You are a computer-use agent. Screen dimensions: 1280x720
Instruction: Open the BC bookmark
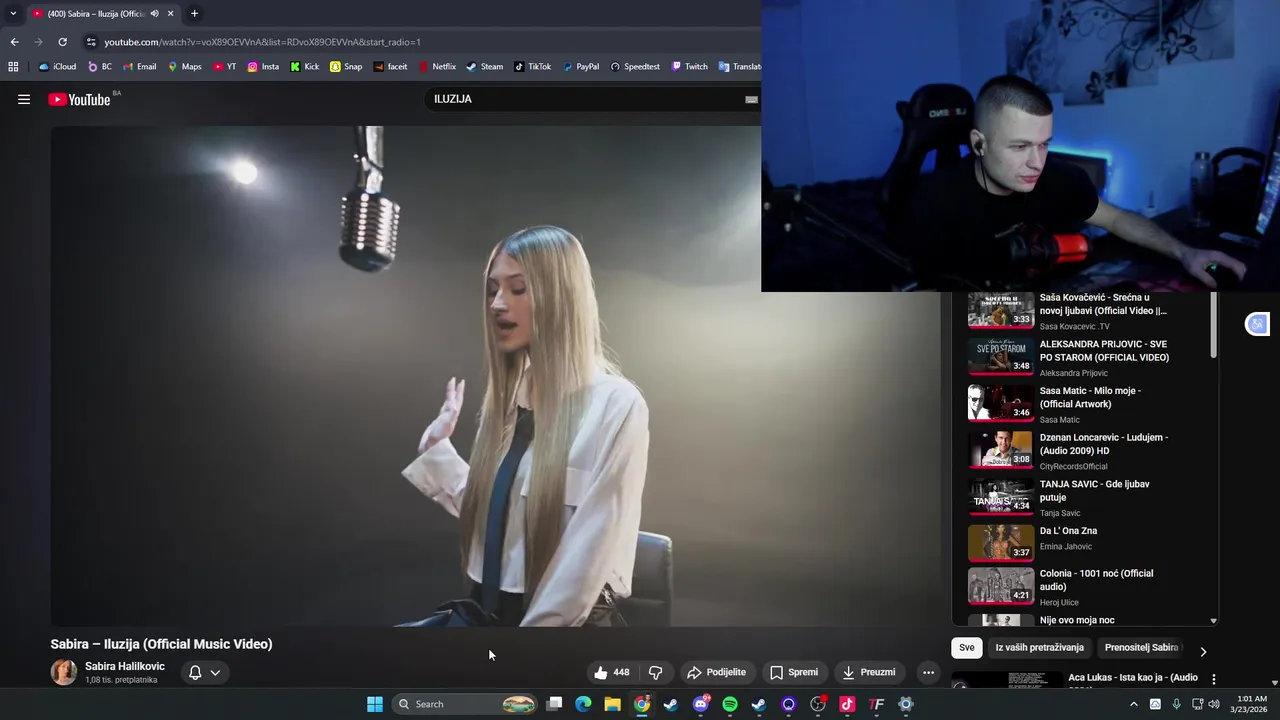tap(100, 67)
